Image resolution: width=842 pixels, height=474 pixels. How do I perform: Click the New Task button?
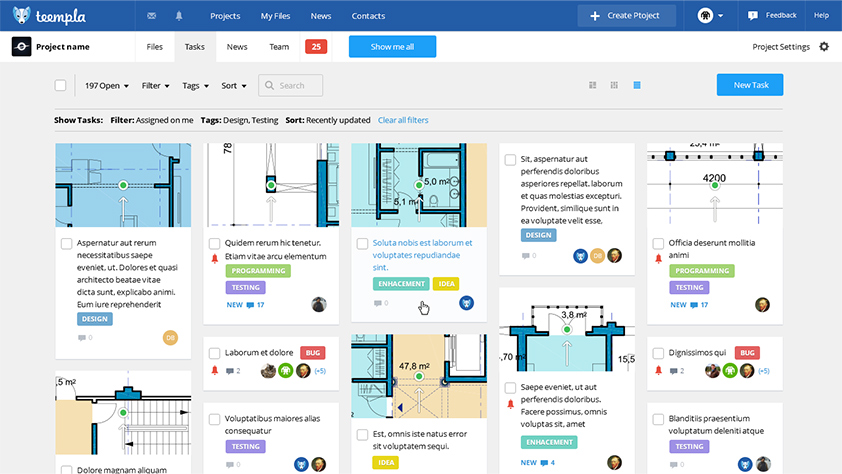(749, 85)
